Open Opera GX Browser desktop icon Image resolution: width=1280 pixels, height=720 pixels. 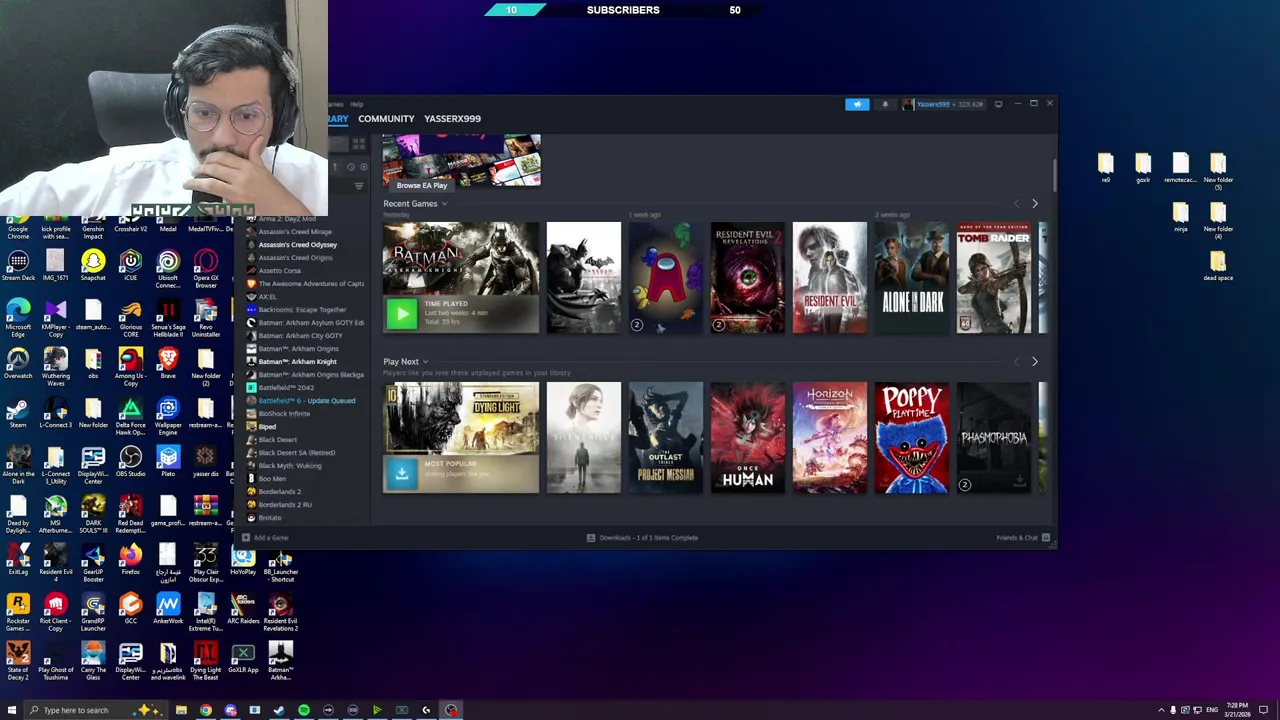point(206,270)
